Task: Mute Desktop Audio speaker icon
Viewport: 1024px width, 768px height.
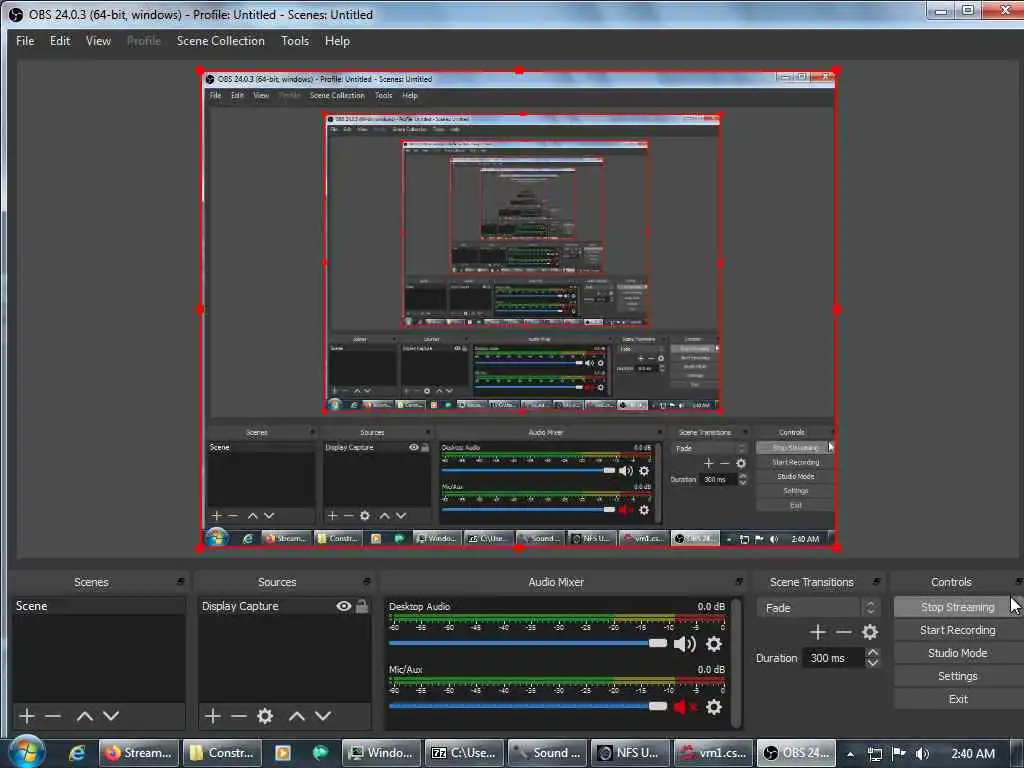Action: coord(684,644)
